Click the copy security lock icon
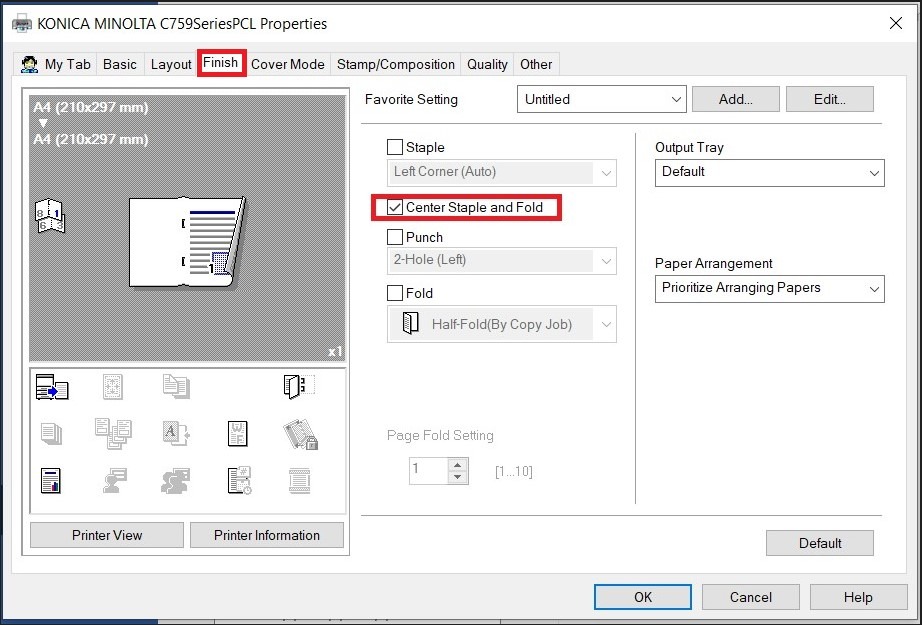This screenshot has height=625, width=922. coord(299,434)
